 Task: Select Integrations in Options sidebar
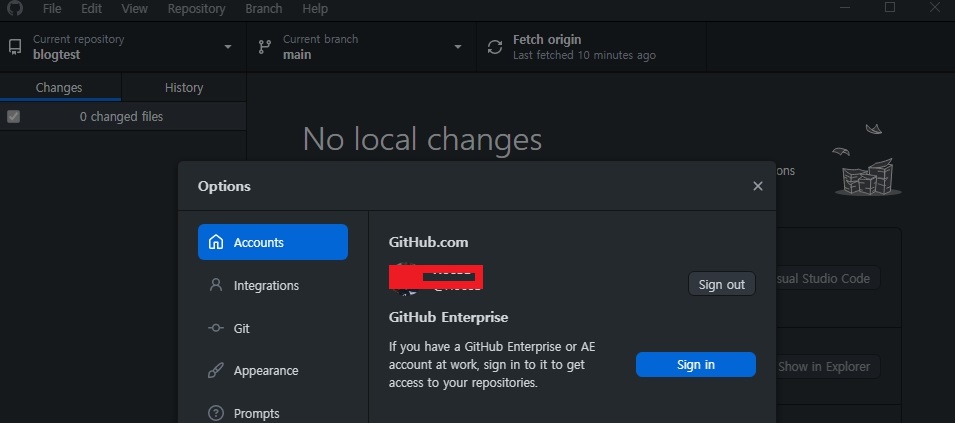[273, 285]
